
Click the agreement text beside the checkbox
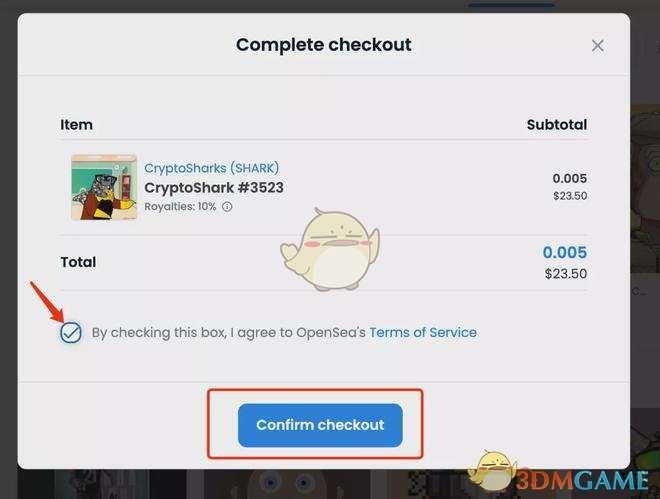click(284, 332)
